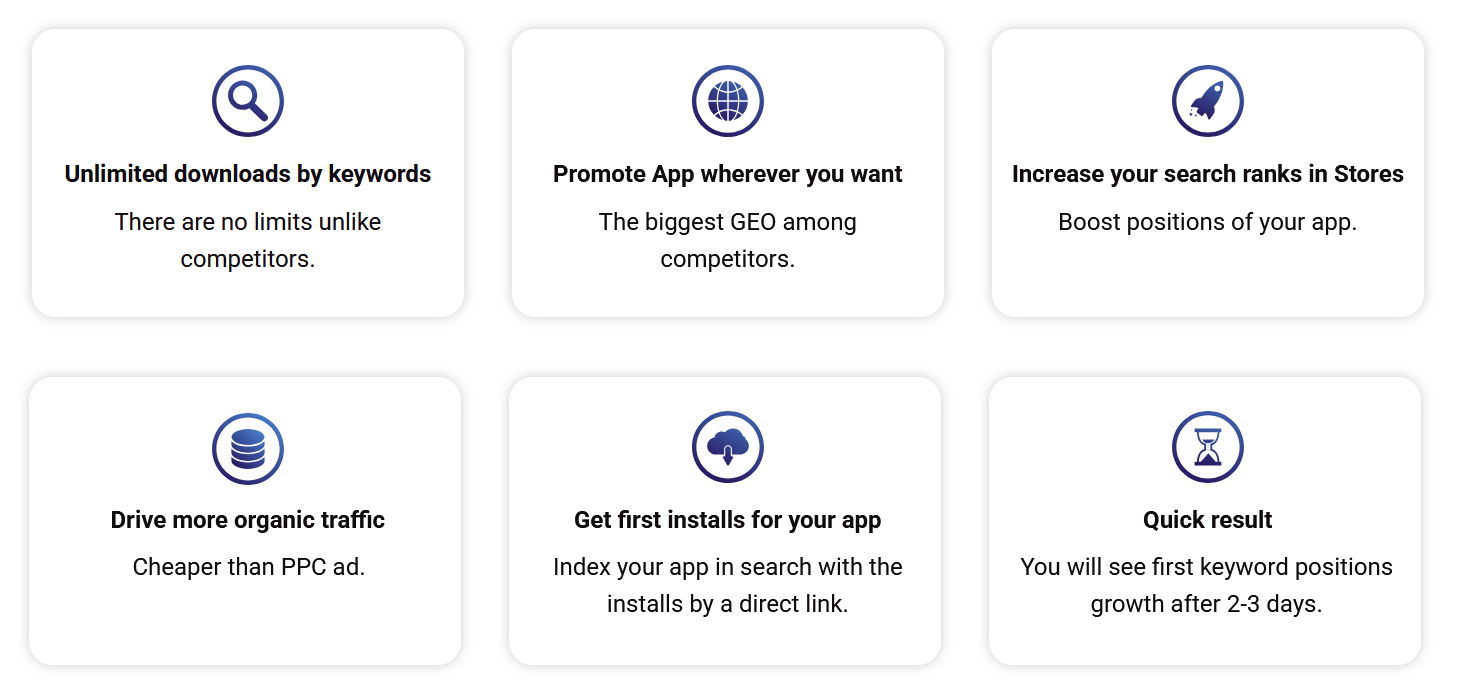This screenshot has width=1457, height=695.
Task: Click the database coins stack icon
Action: coord(247,449)
